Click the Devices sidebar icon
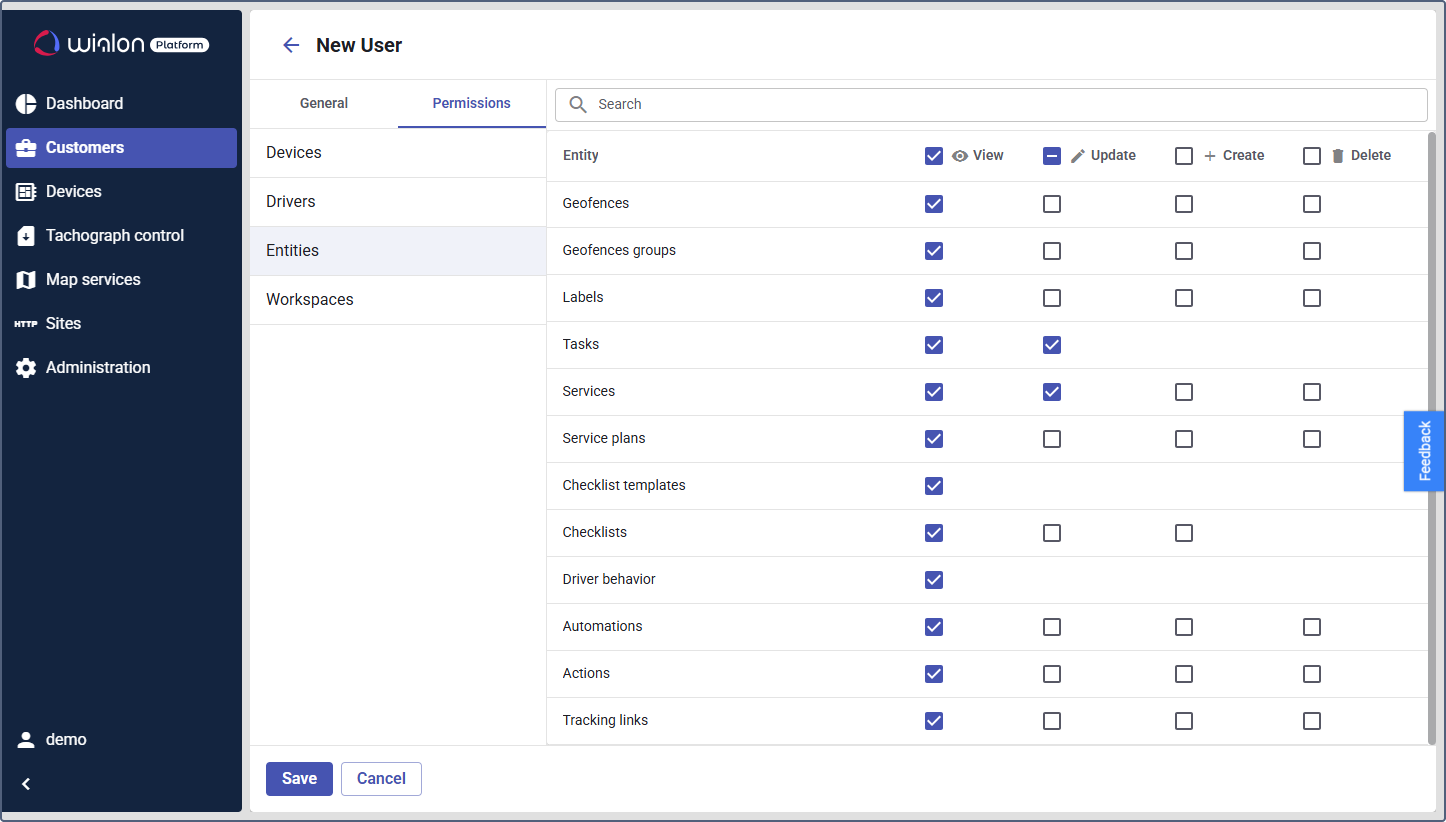The height and width of the screenshot is (822, 1446). (26, 192)
